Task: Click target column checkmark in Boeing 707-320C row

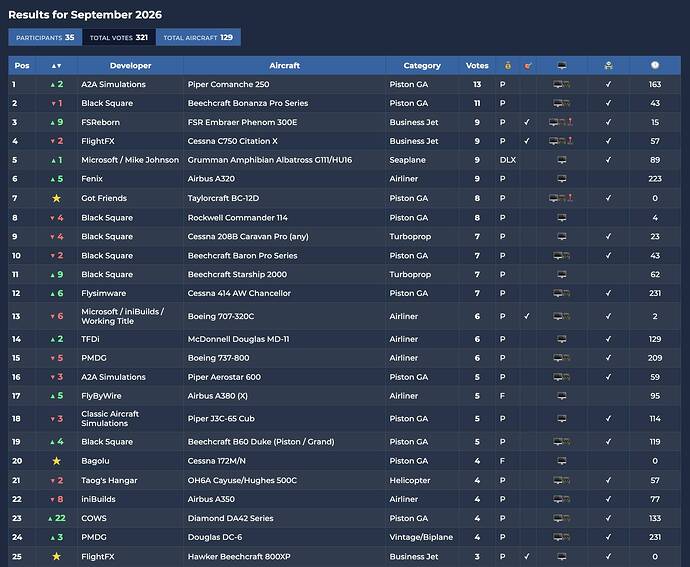Action: click(x=527, y=316)
